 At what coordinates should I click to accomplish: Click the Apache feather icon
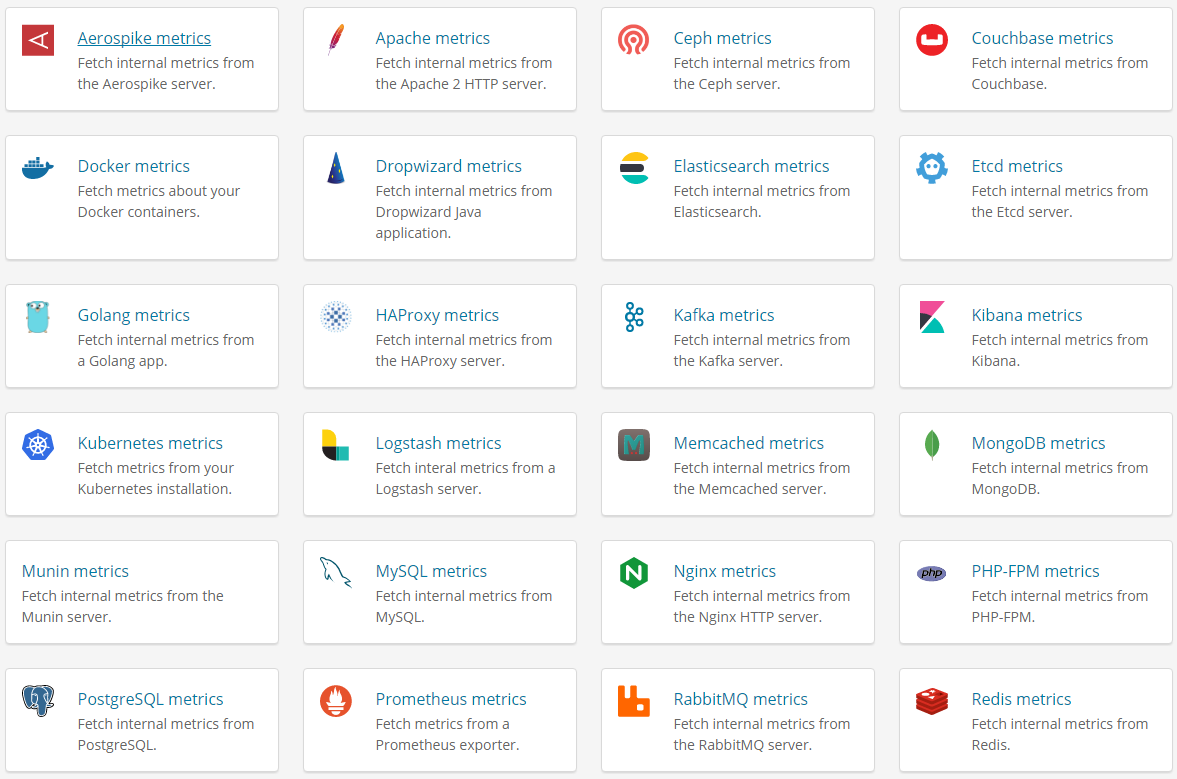(x=336, y=40)
